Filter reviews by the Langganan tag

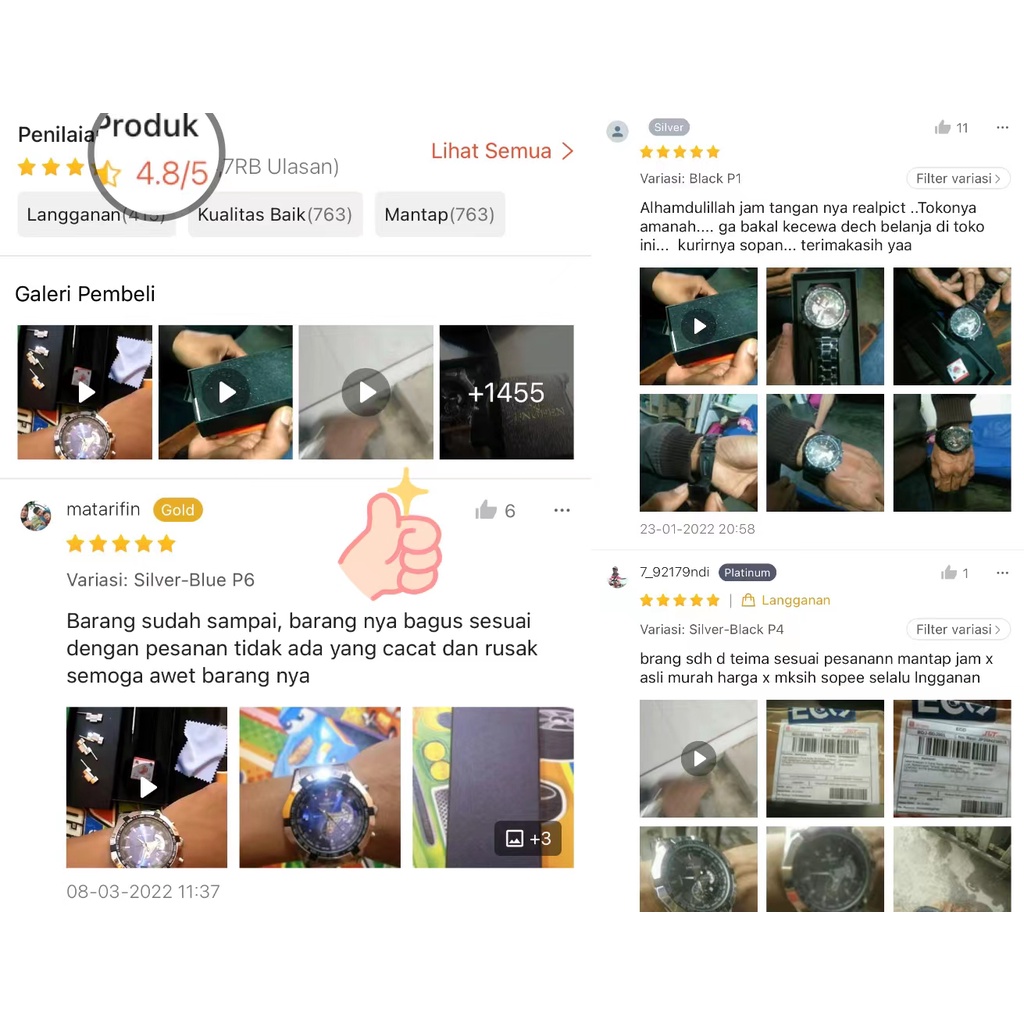(x=96, y=214)
